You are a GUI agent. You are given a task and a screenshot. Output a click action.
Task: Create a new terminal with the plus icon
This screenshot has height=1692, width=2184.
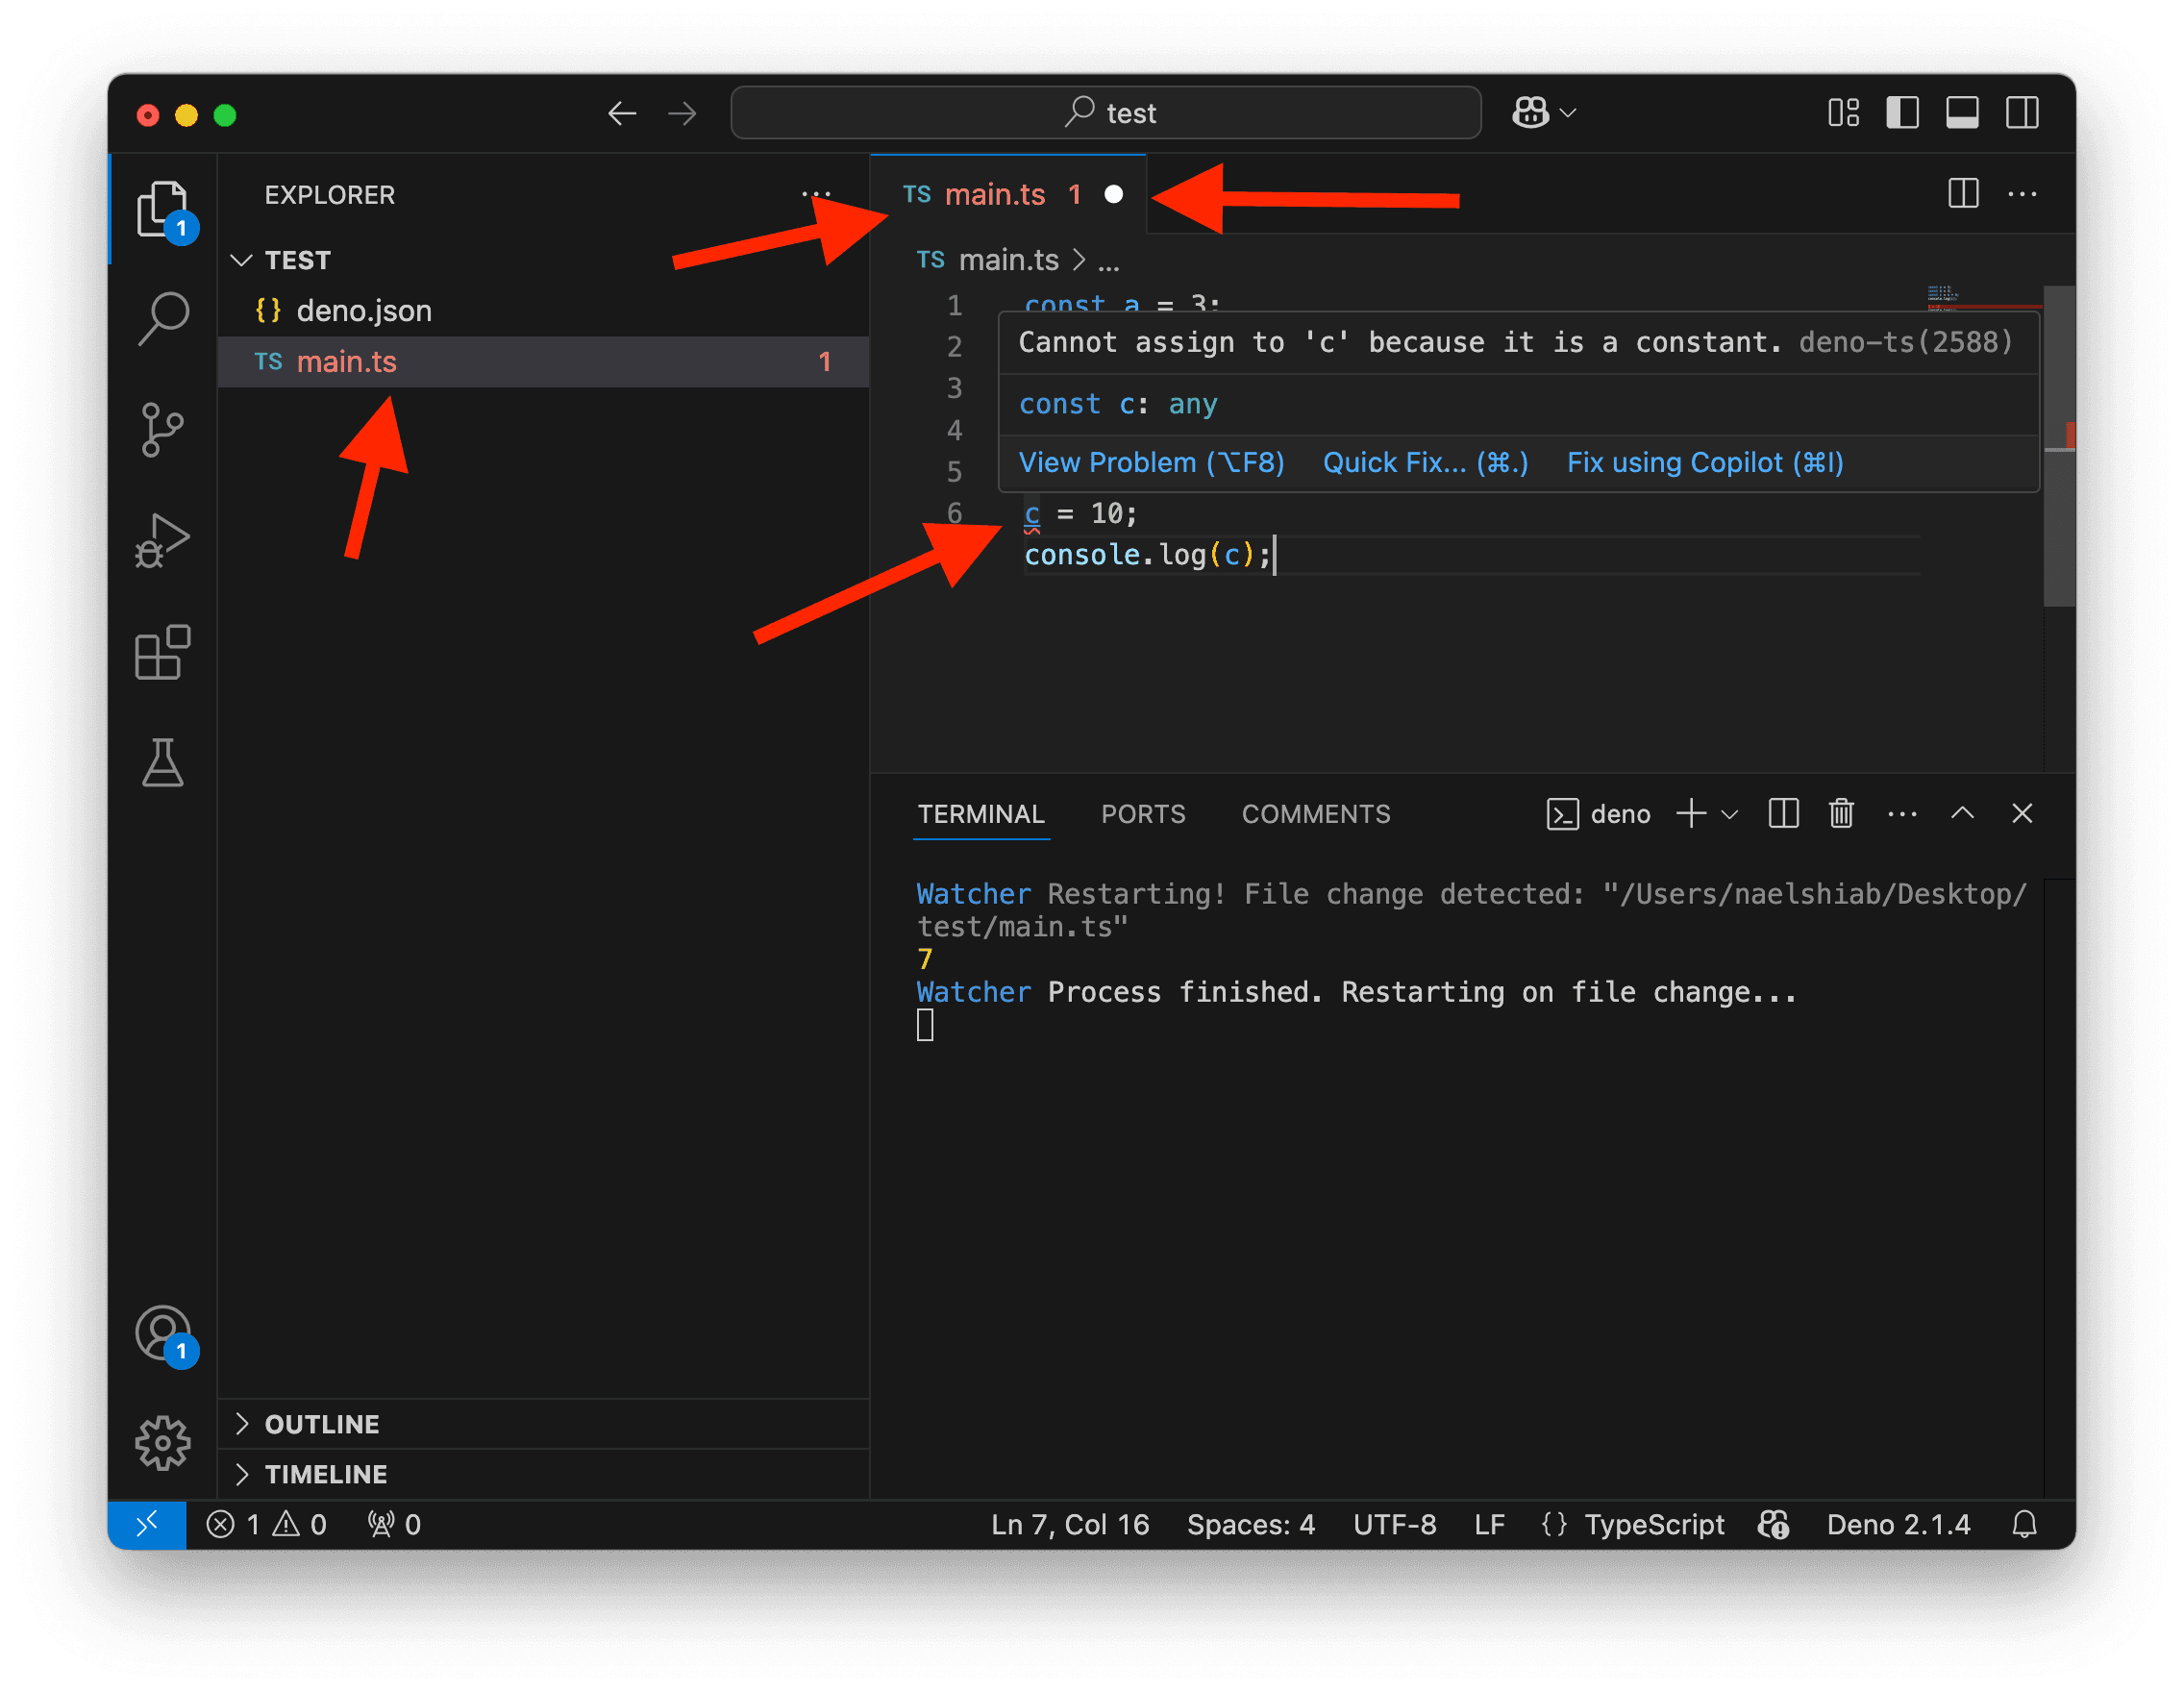pos(1689,813)
